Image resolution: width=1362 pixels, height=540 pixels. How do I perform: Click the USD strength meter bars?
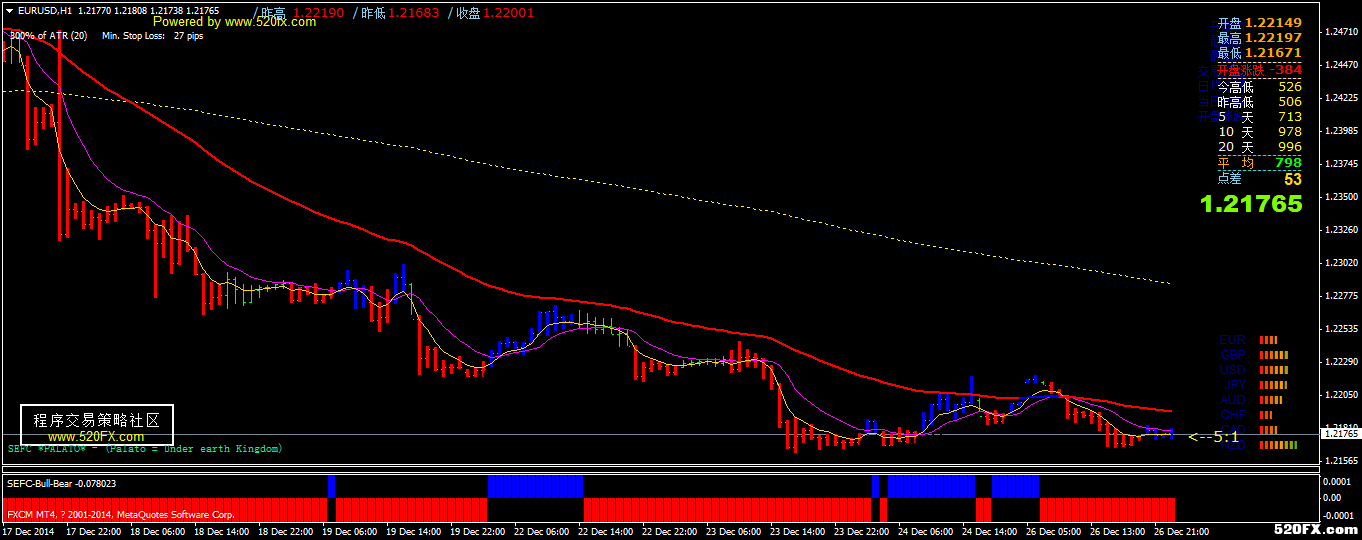tap(1275, 369)
